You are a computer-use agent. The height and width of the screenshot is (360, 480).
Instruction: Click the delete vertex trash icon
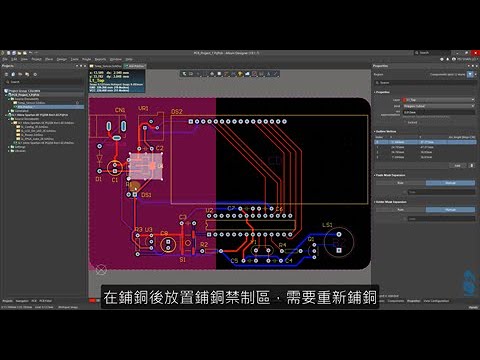(472, 166)
